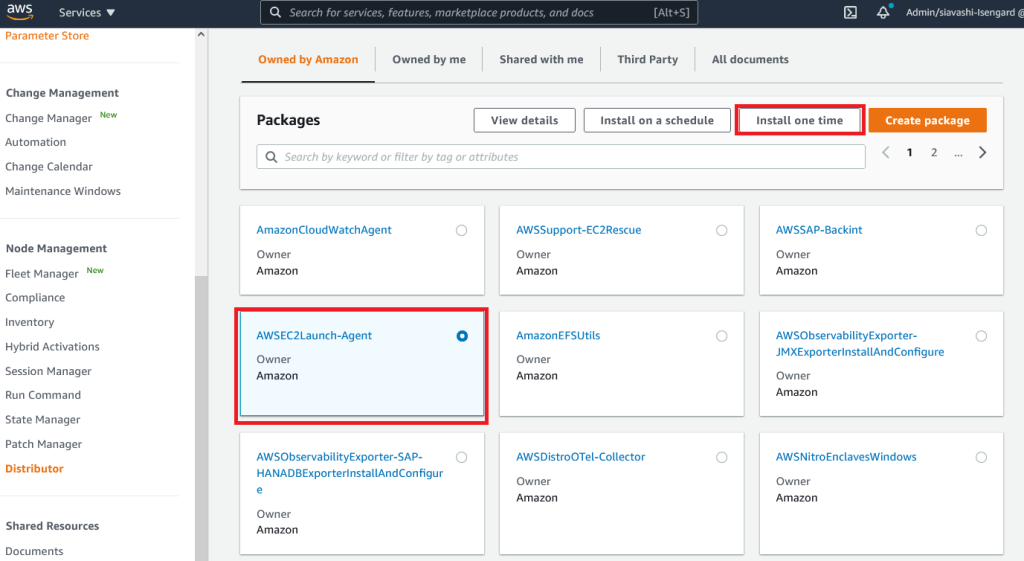Go to next page arrow

(x=982, y=153)
